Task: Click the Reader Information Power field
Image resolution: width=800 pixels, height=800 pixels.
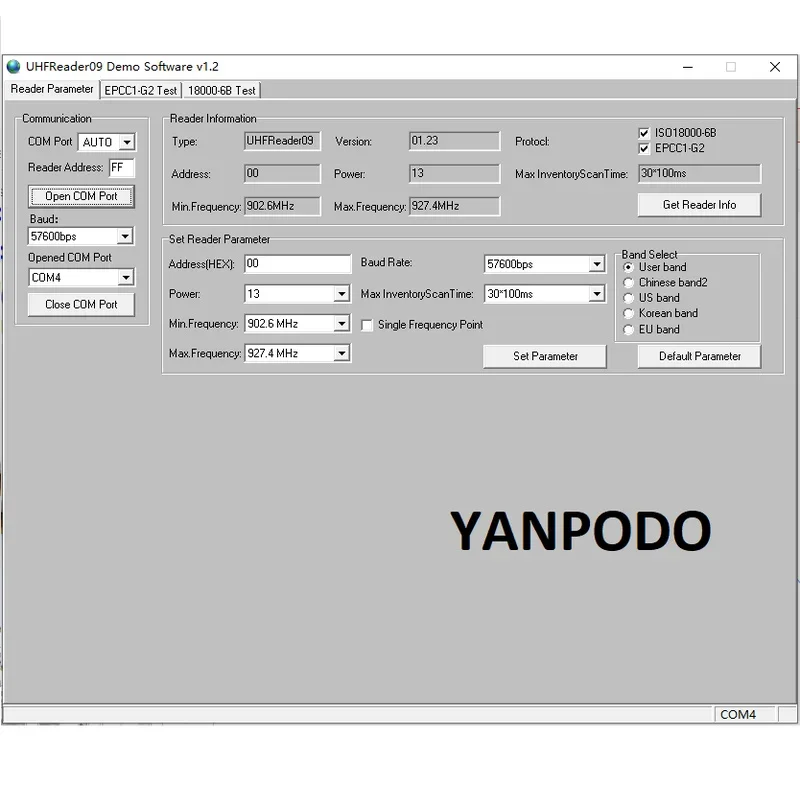Action: tap(454, 173)
